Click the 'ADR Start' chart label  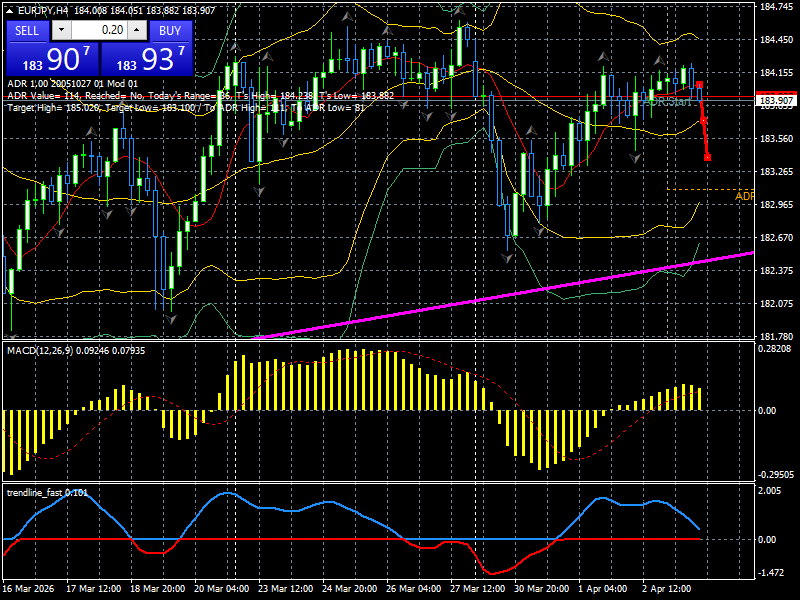(x=666, y=102)
